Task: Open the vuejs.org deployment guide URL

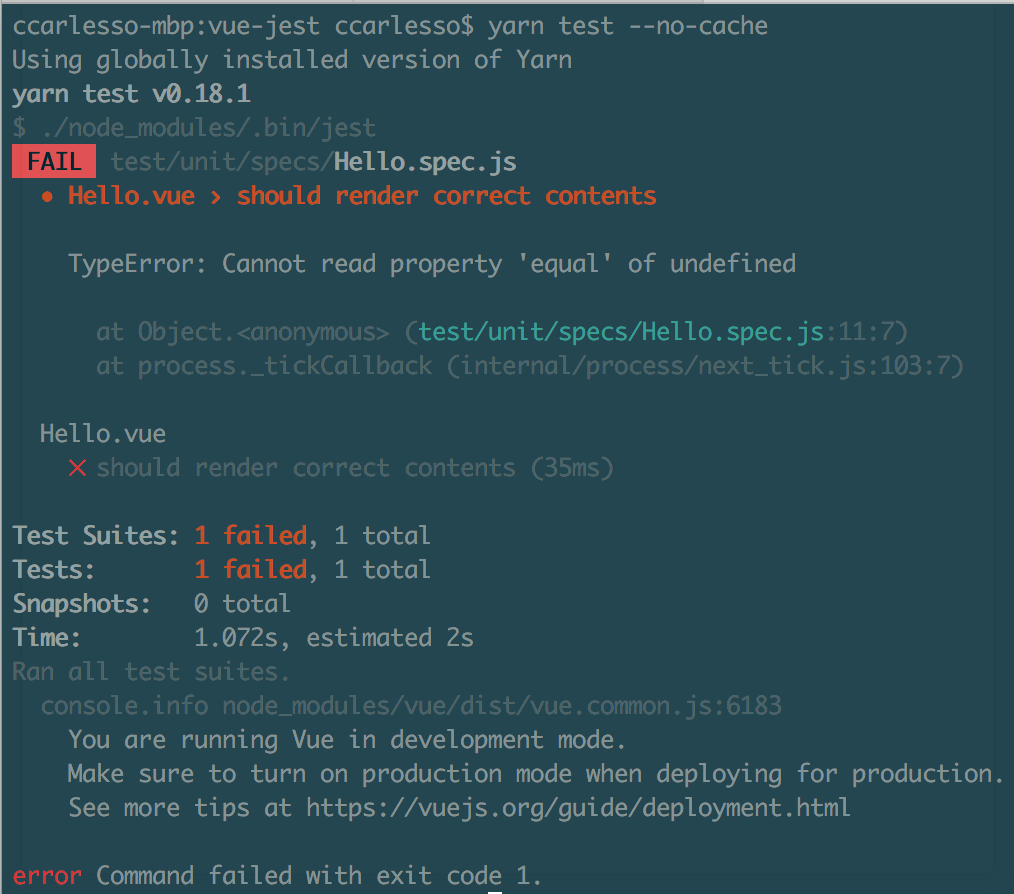Action: pos(578,807)
